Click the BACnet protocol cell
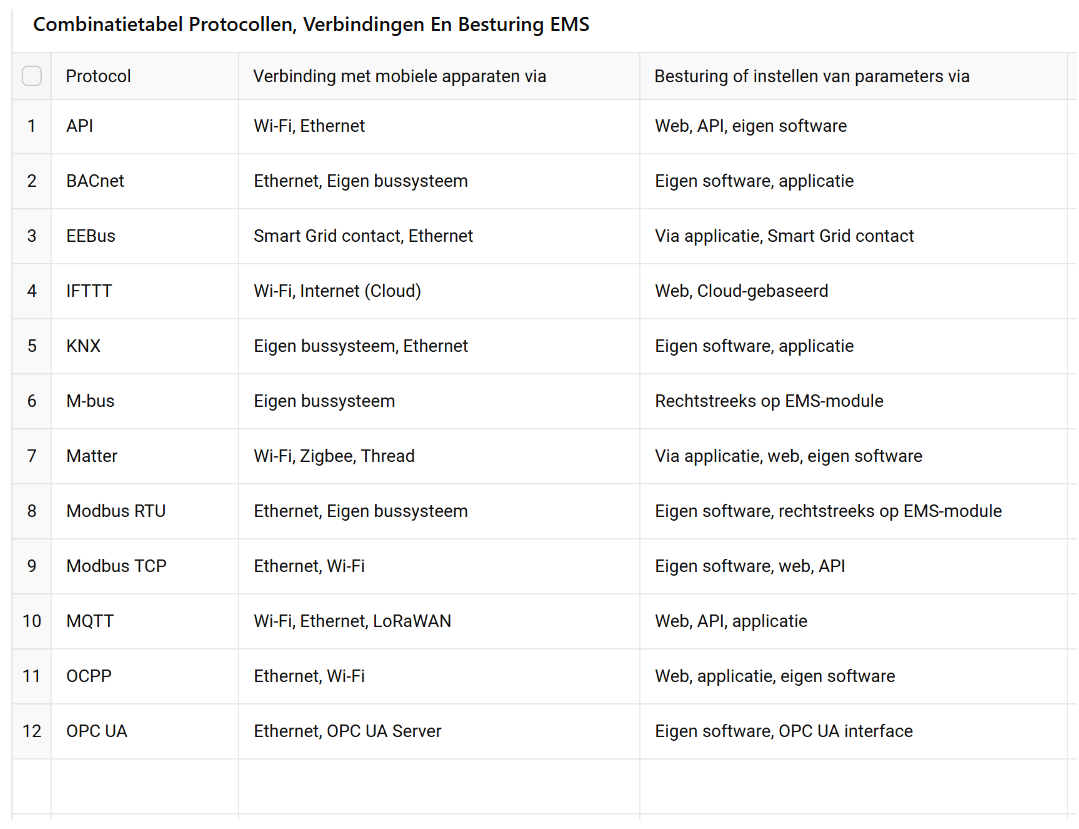The height and width of the screenshot is (829, 1079). point(145,182)
